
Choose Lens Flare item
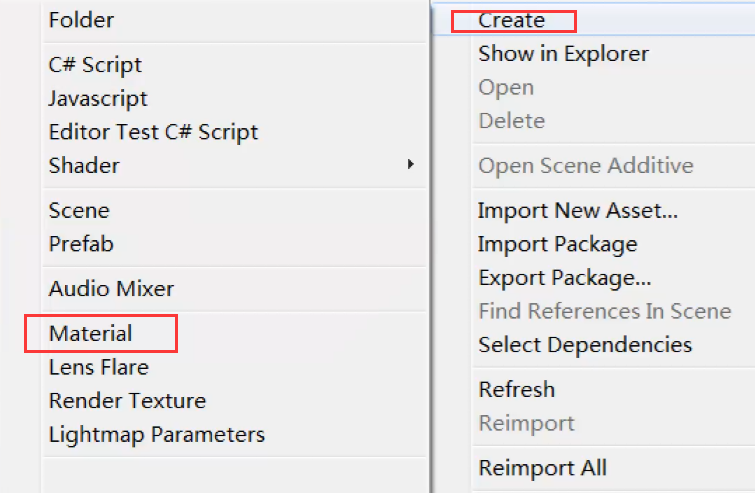click(99, 367)
